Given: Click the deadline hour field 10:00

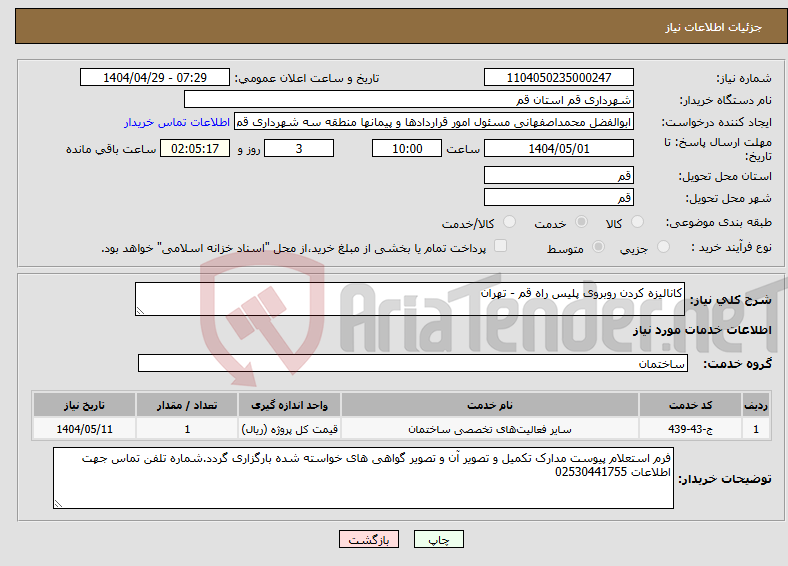Looking at the screenshot, I should tap(407, 148).
